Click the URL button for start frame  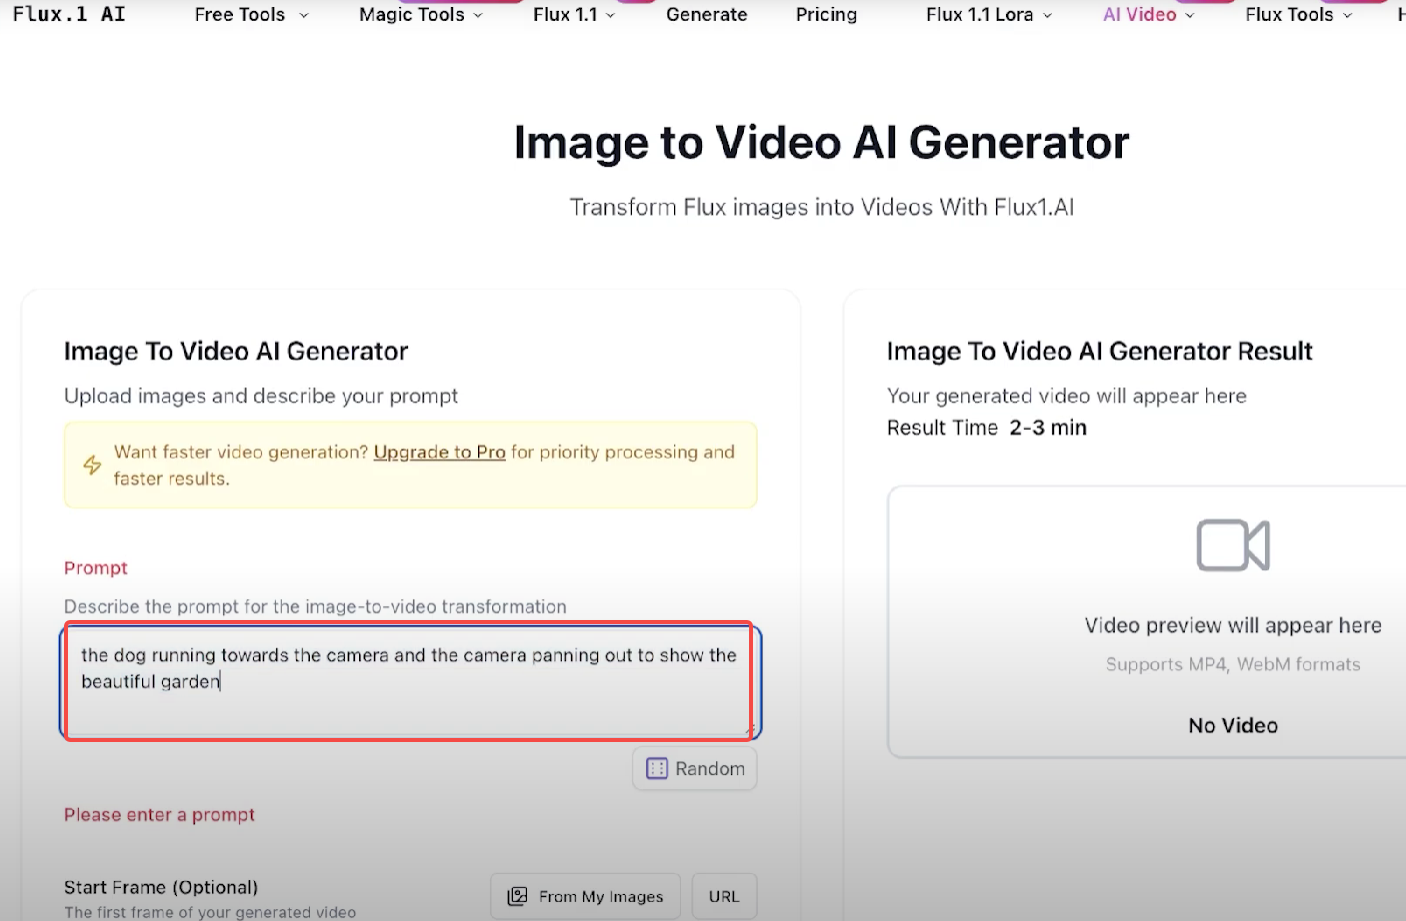pos(724,896)
